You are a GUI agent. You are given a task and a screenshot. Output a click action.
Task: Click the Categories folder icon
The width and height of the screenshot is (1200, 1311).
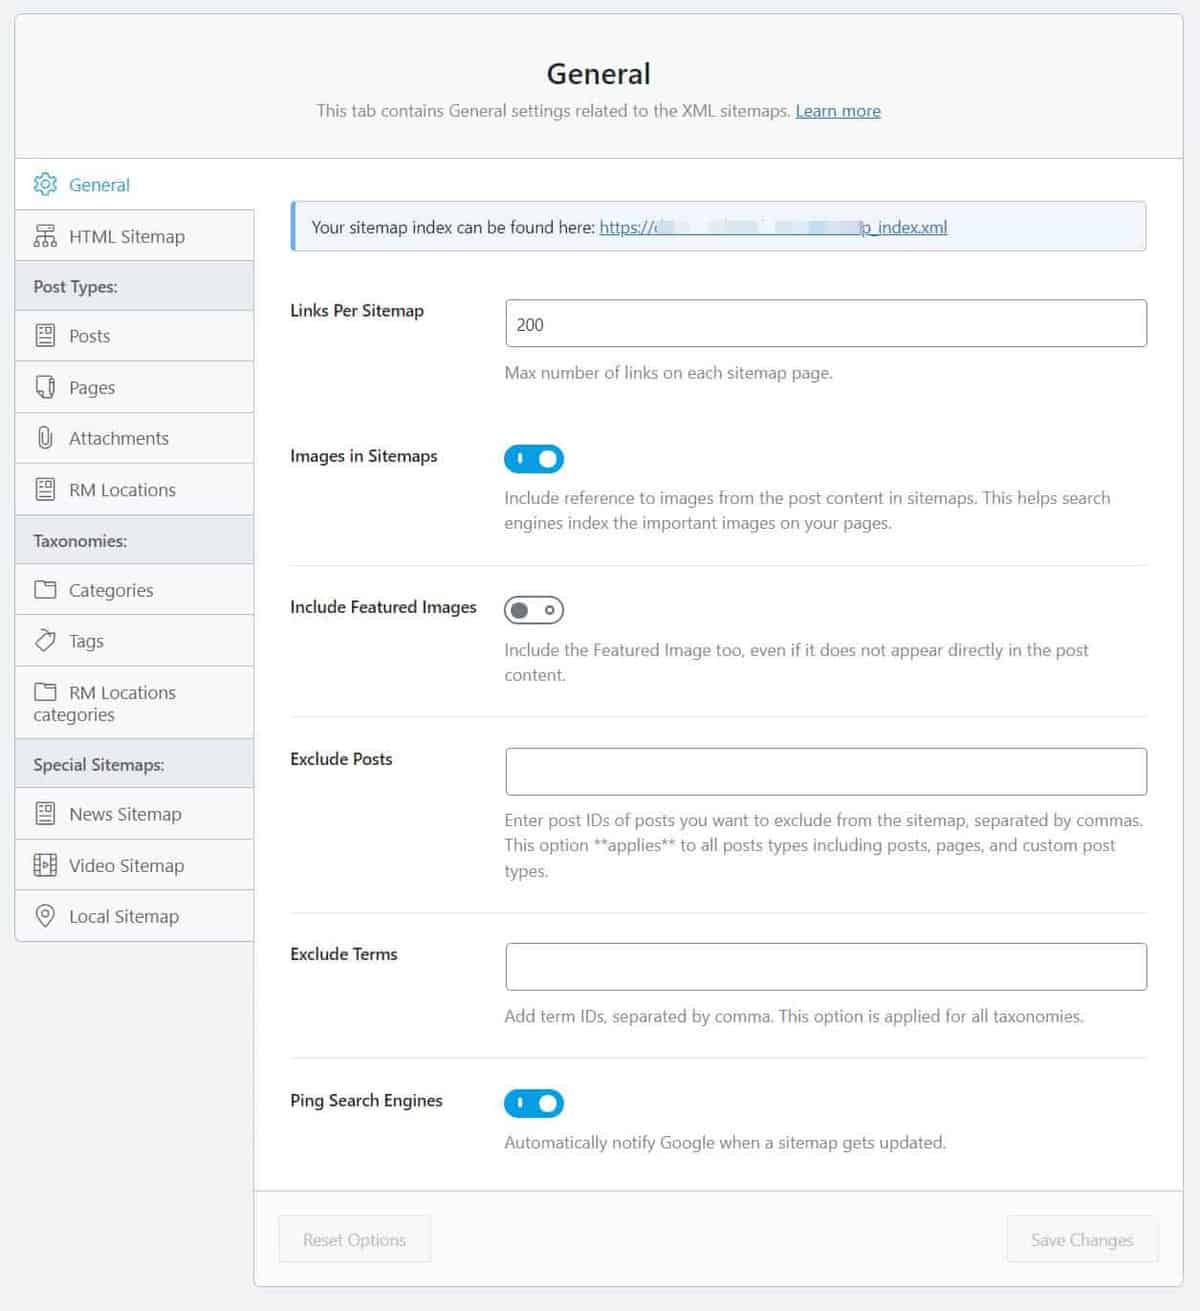[45, 590]
